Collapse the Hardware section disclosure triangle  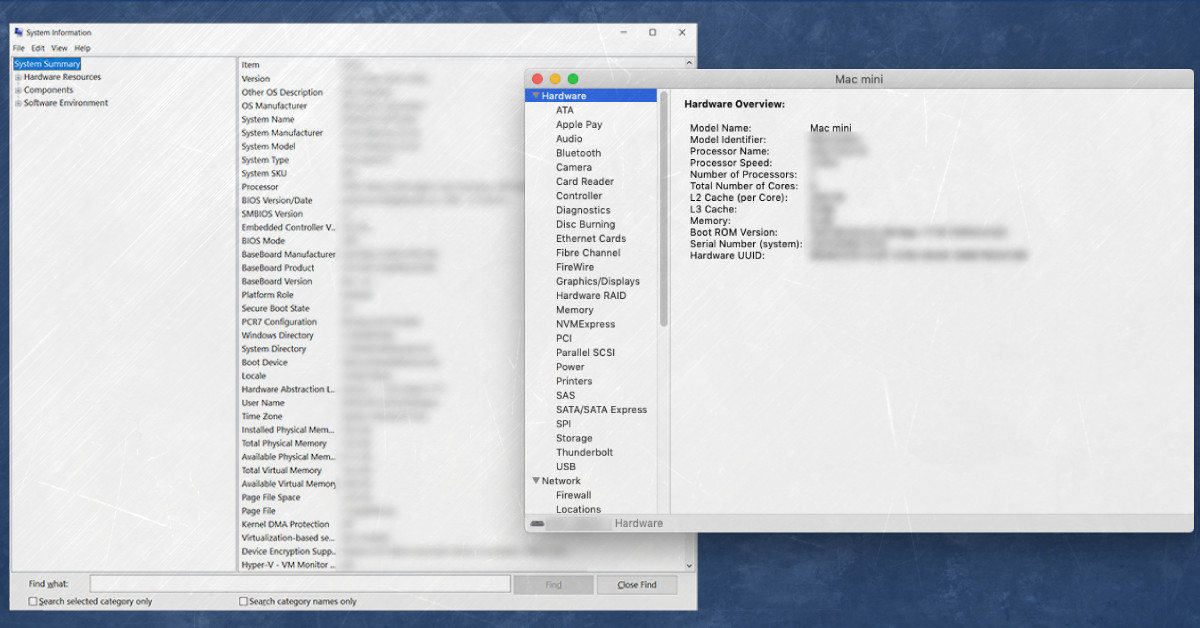(x=535, y=96)
